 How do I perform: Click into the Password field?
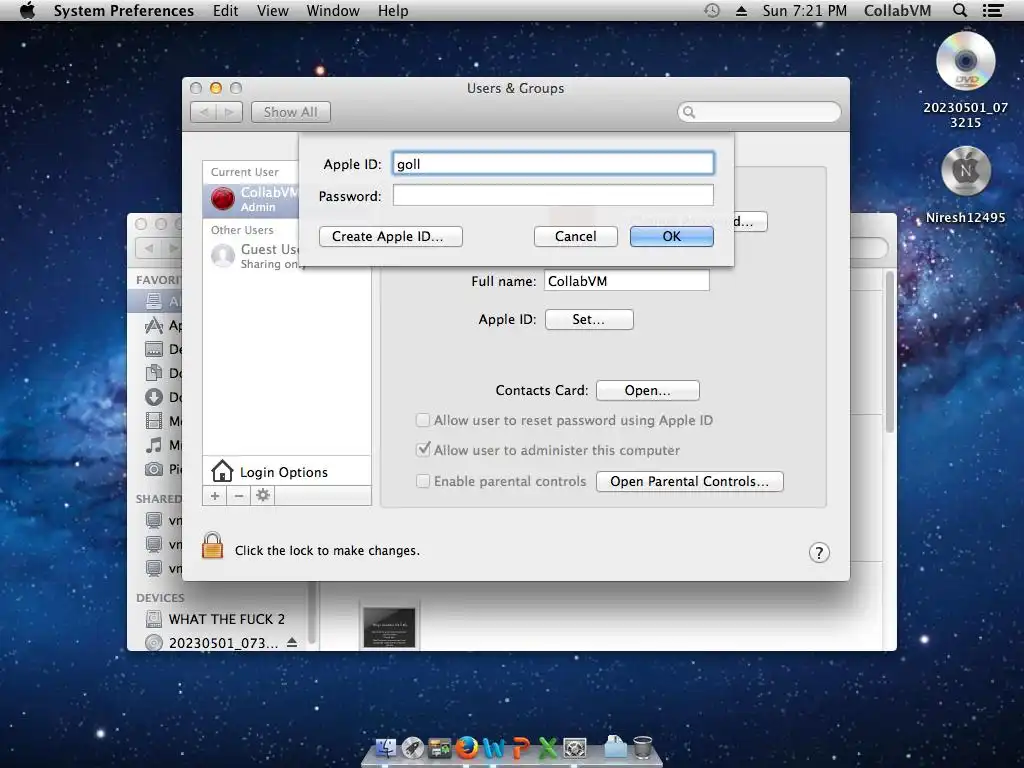[553, 195]
